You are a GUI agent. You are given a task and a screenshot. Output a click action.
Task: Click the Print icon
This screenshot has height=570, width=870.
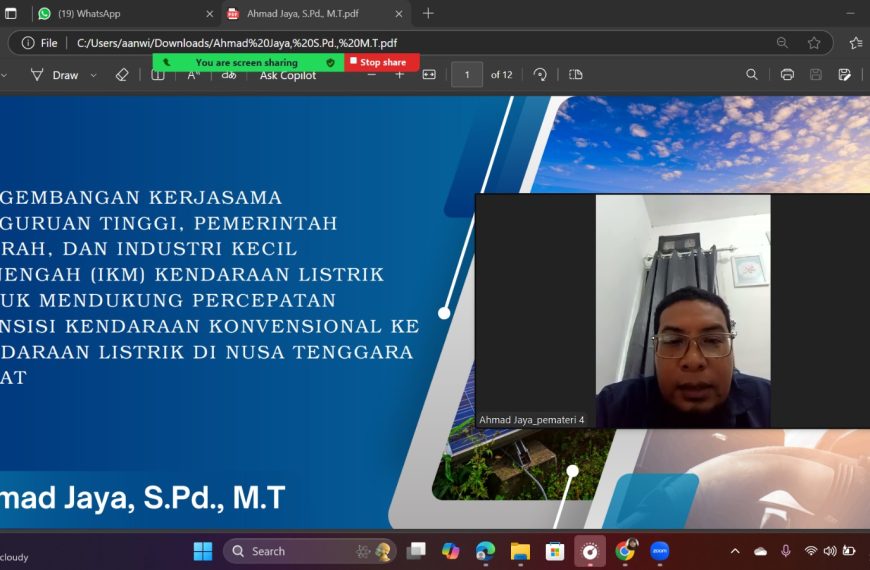[x=787, y=74]
